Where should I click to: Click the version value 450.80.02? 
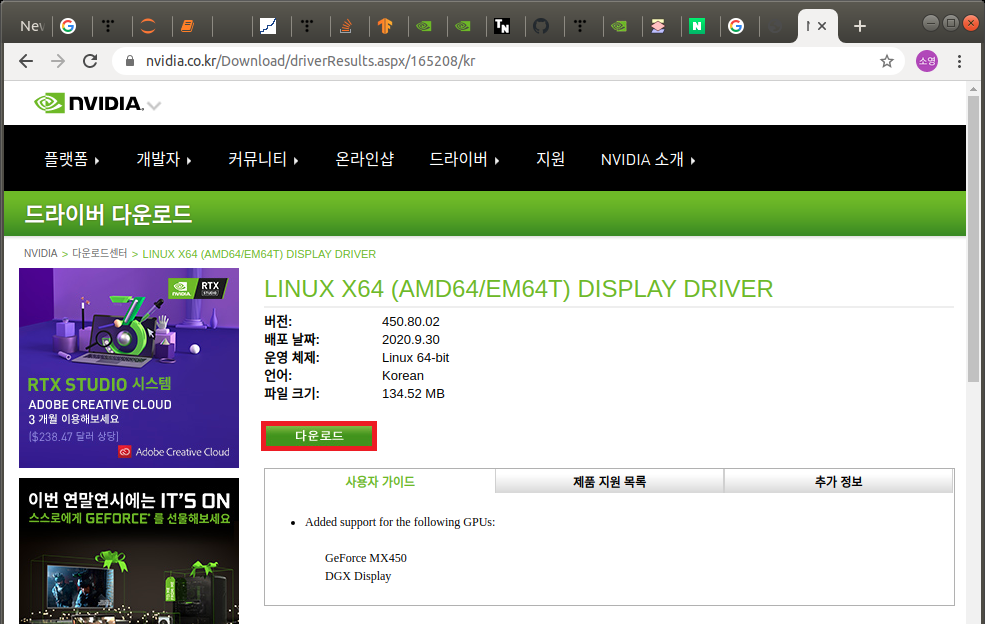[x=410, y=321]
